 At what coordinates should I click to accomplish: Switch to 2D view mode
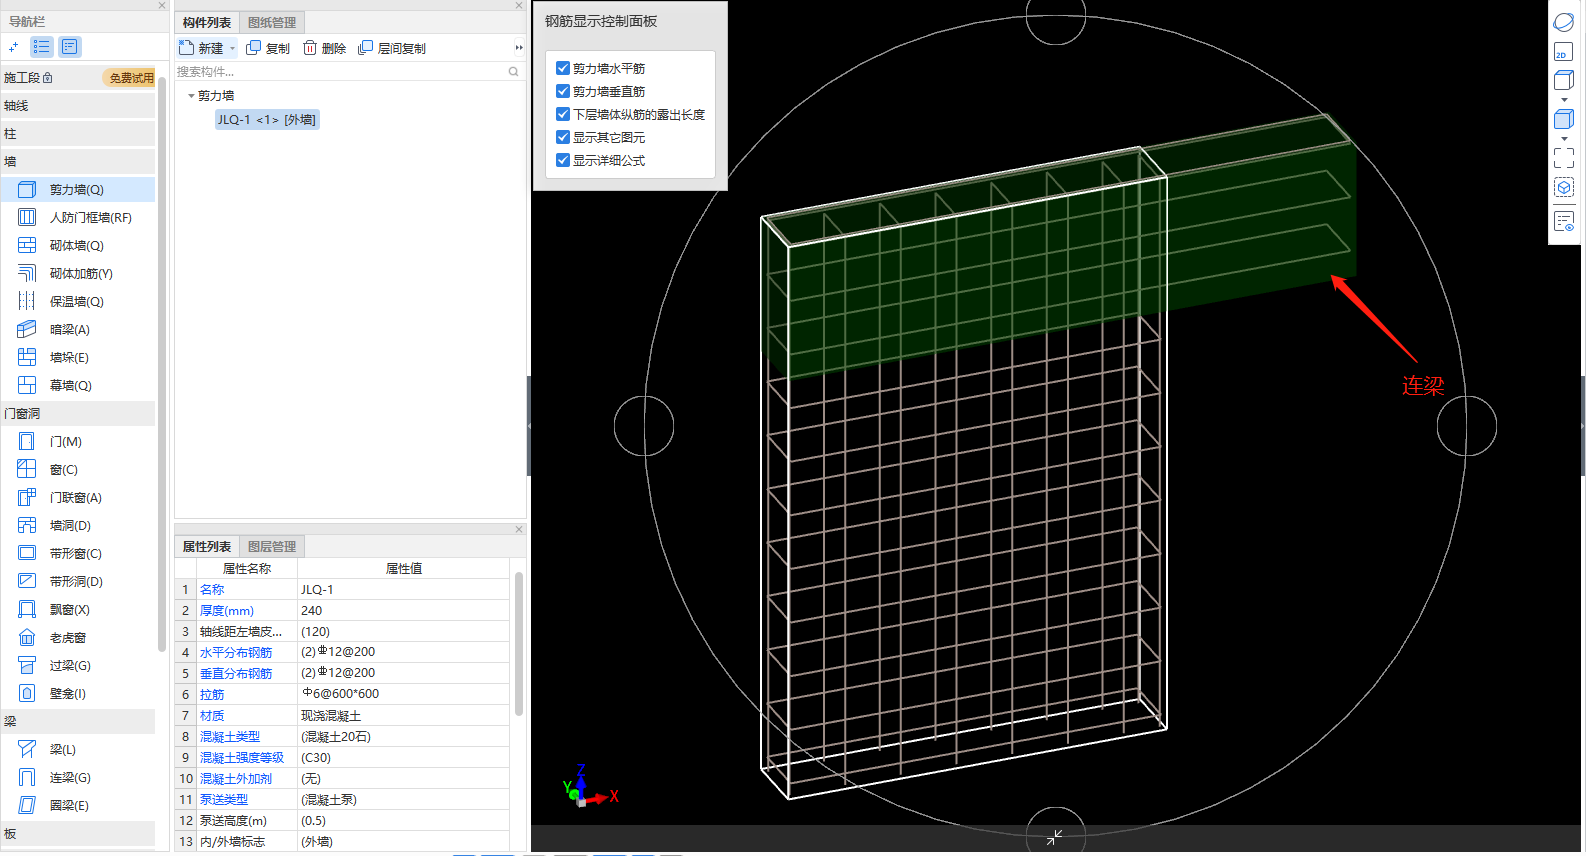[x=1564, y=52]
